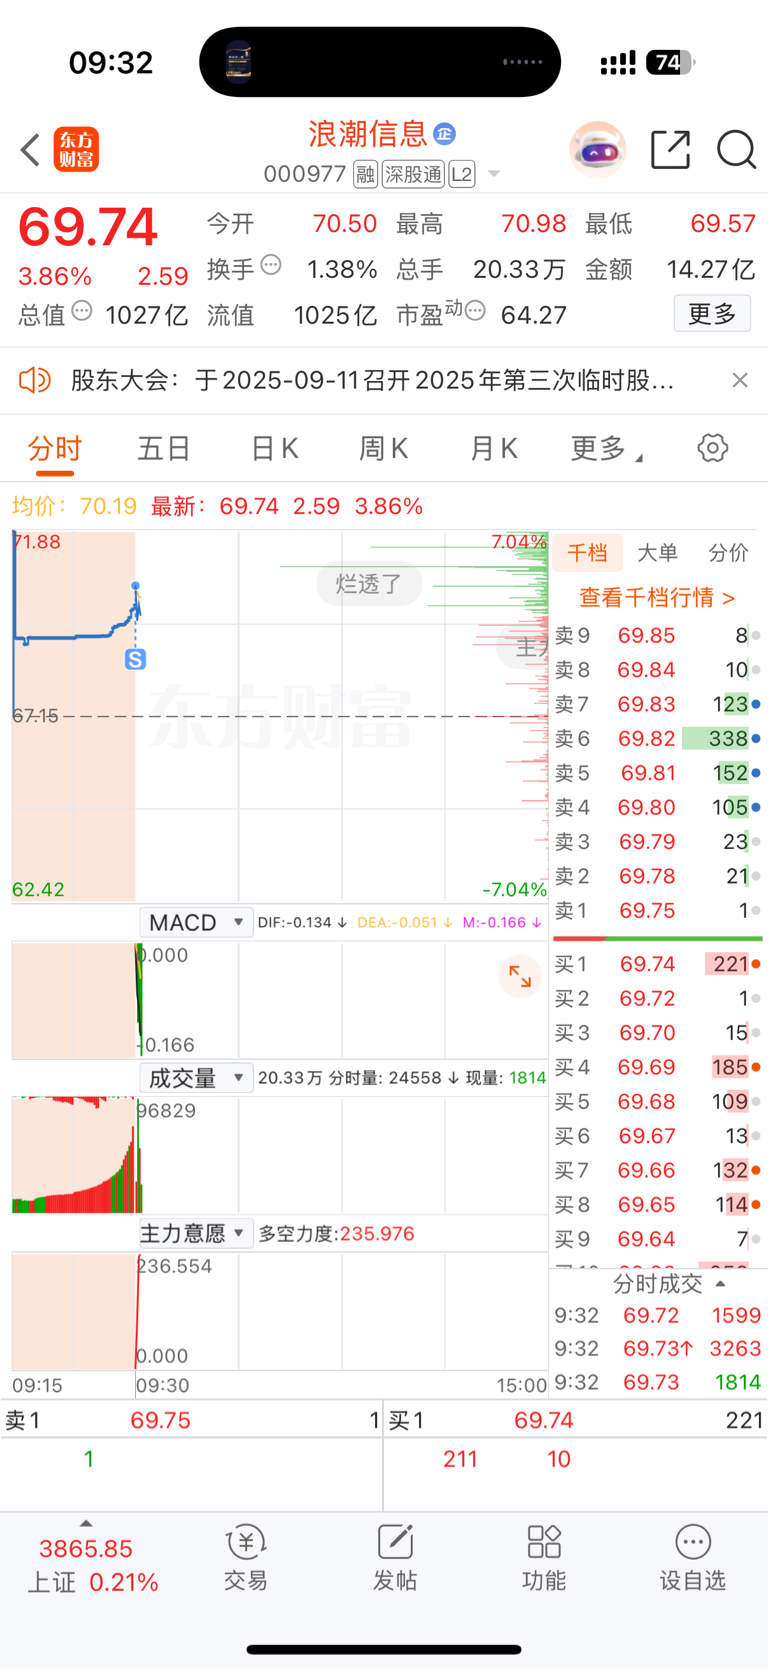Select the 分价 tab
The image size is (768, 1670).
(x=728, y=553)
